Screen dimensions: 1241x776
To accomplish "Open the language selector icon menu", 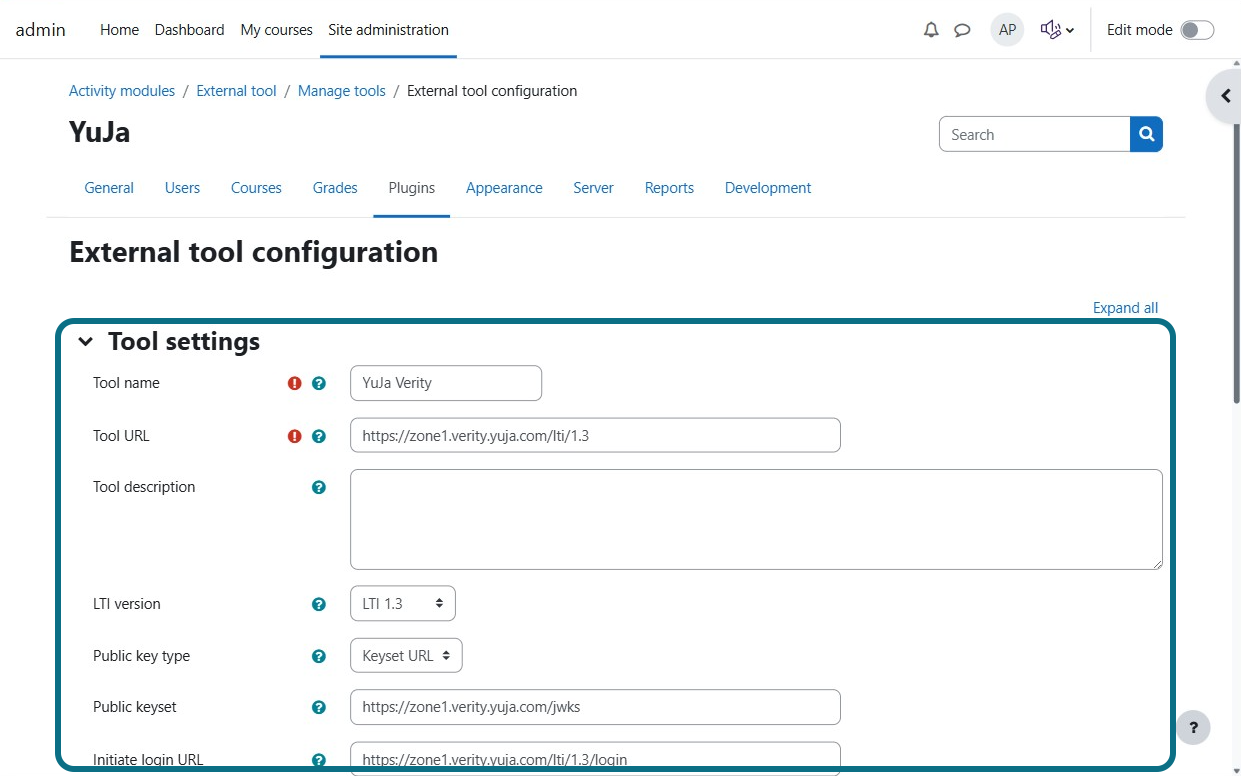I will pyautogui.click(x=1057, y=30).
